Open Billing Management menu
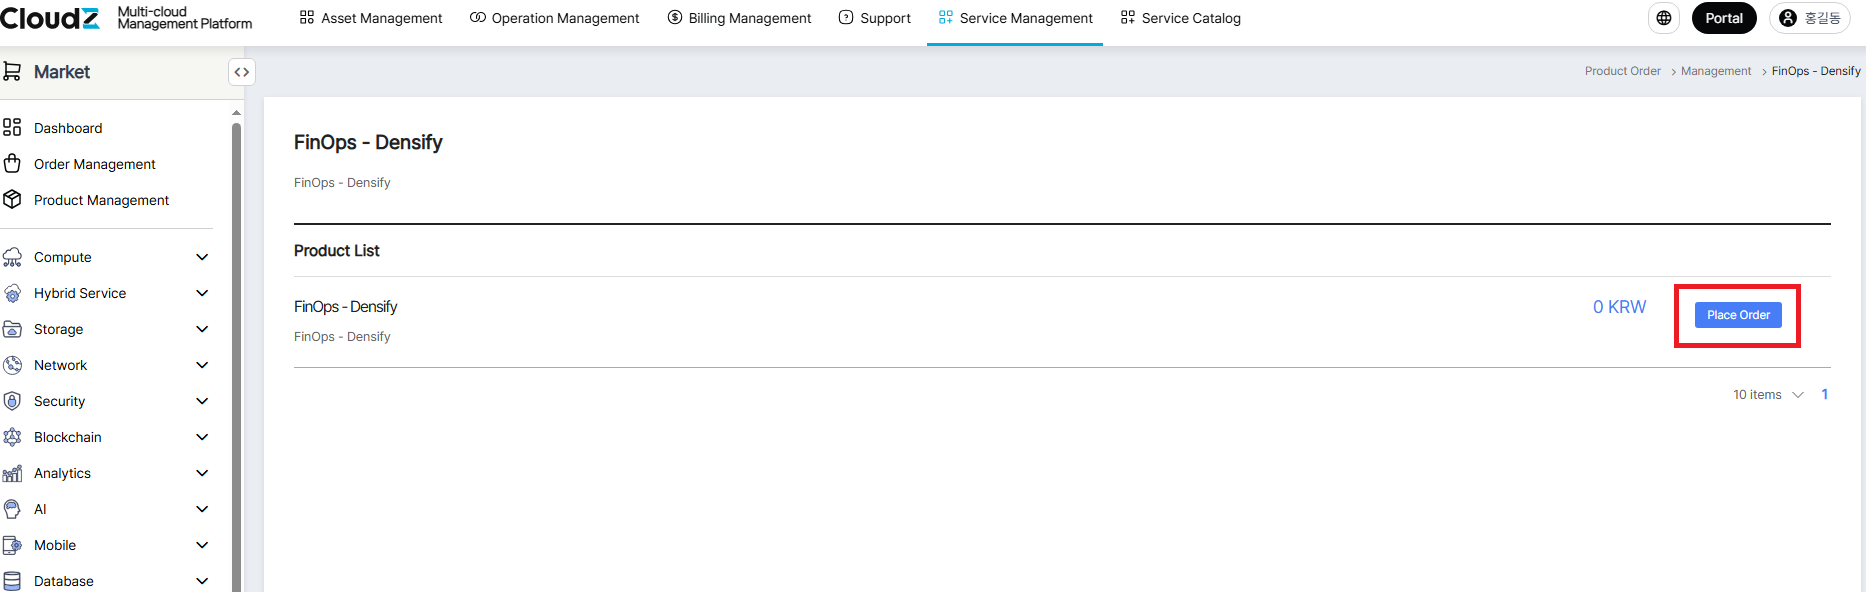Image resolution: width=1866 pixels, height=592 pixels. [739, 18]
